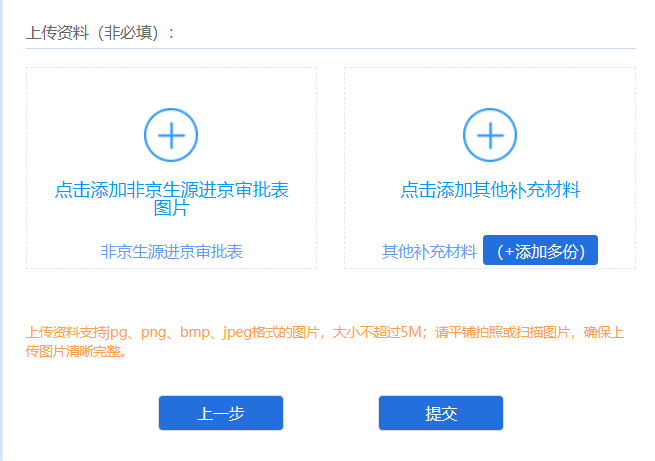Click the blue vertical strip at left edge
This screenshot has width=655, height=461.
[2, 230]
